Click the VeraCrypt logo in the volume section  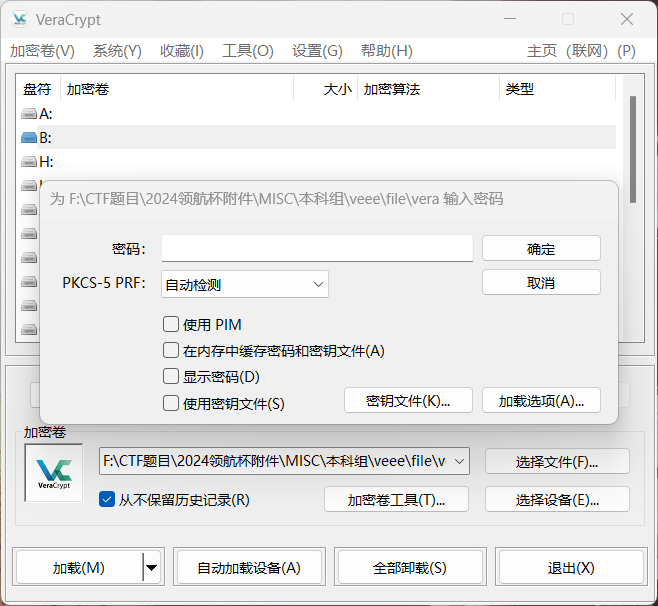(x=53, y=473)
